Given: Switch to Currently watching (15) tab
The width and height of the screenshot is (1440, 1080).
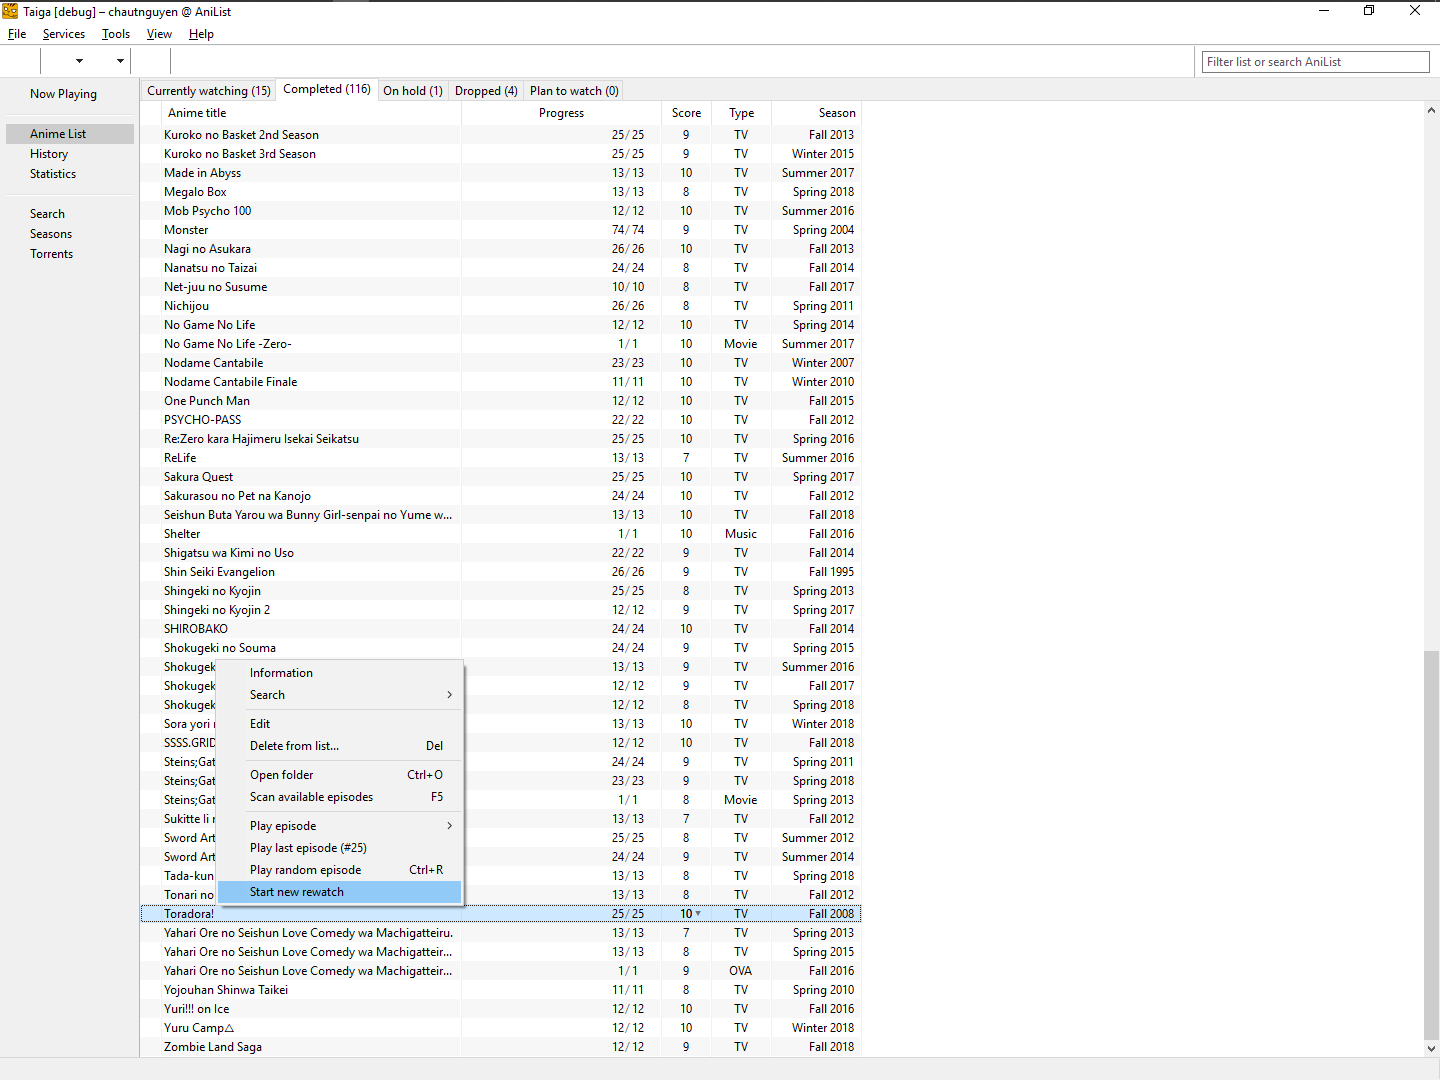Looking at the screenshot, I should 209,91.
